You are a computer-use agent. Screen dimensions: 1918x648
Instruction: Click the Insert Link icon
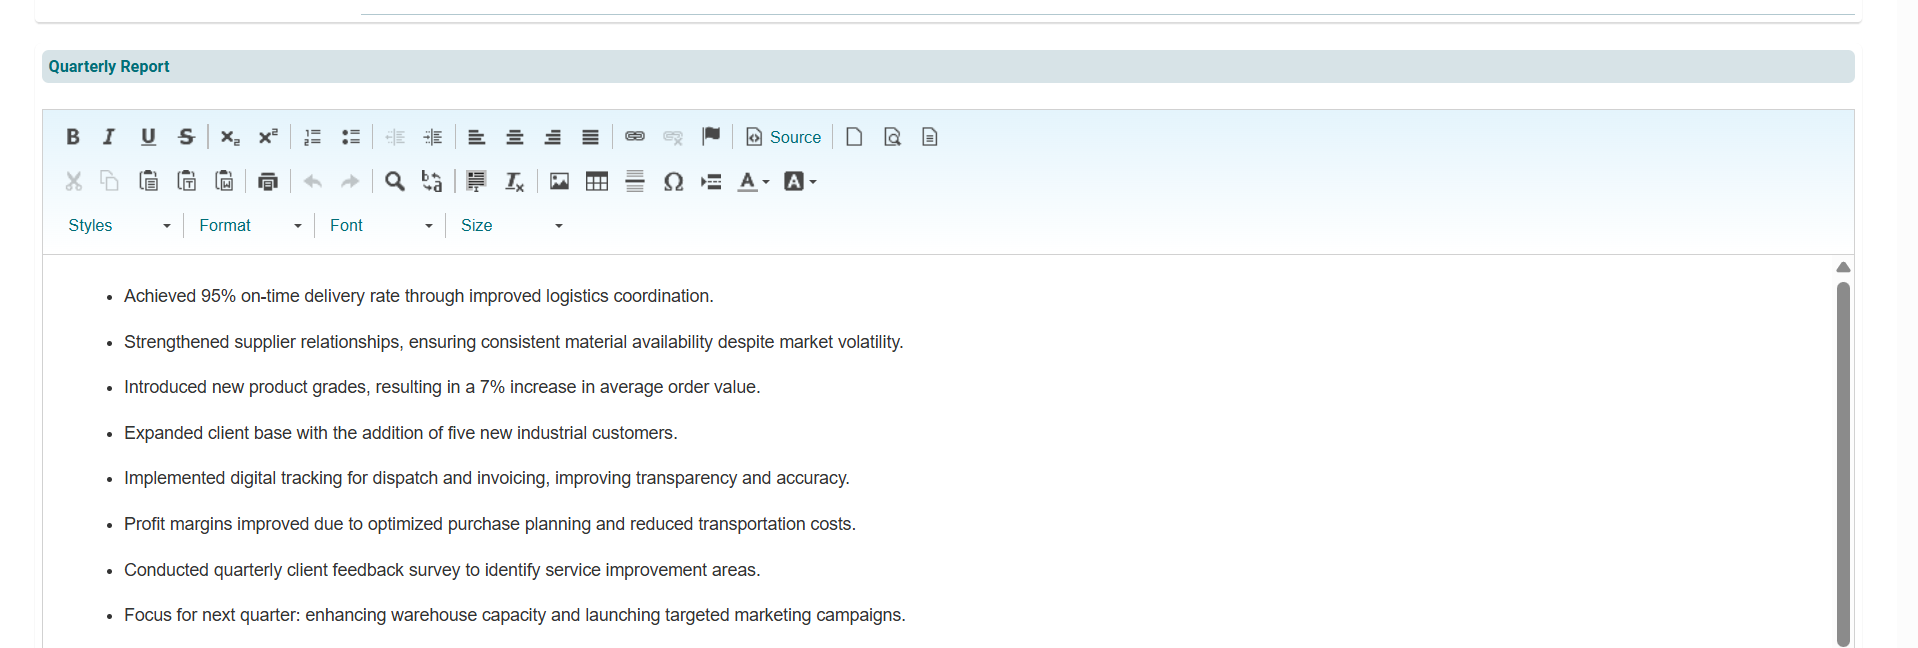(x=635, y=137)
